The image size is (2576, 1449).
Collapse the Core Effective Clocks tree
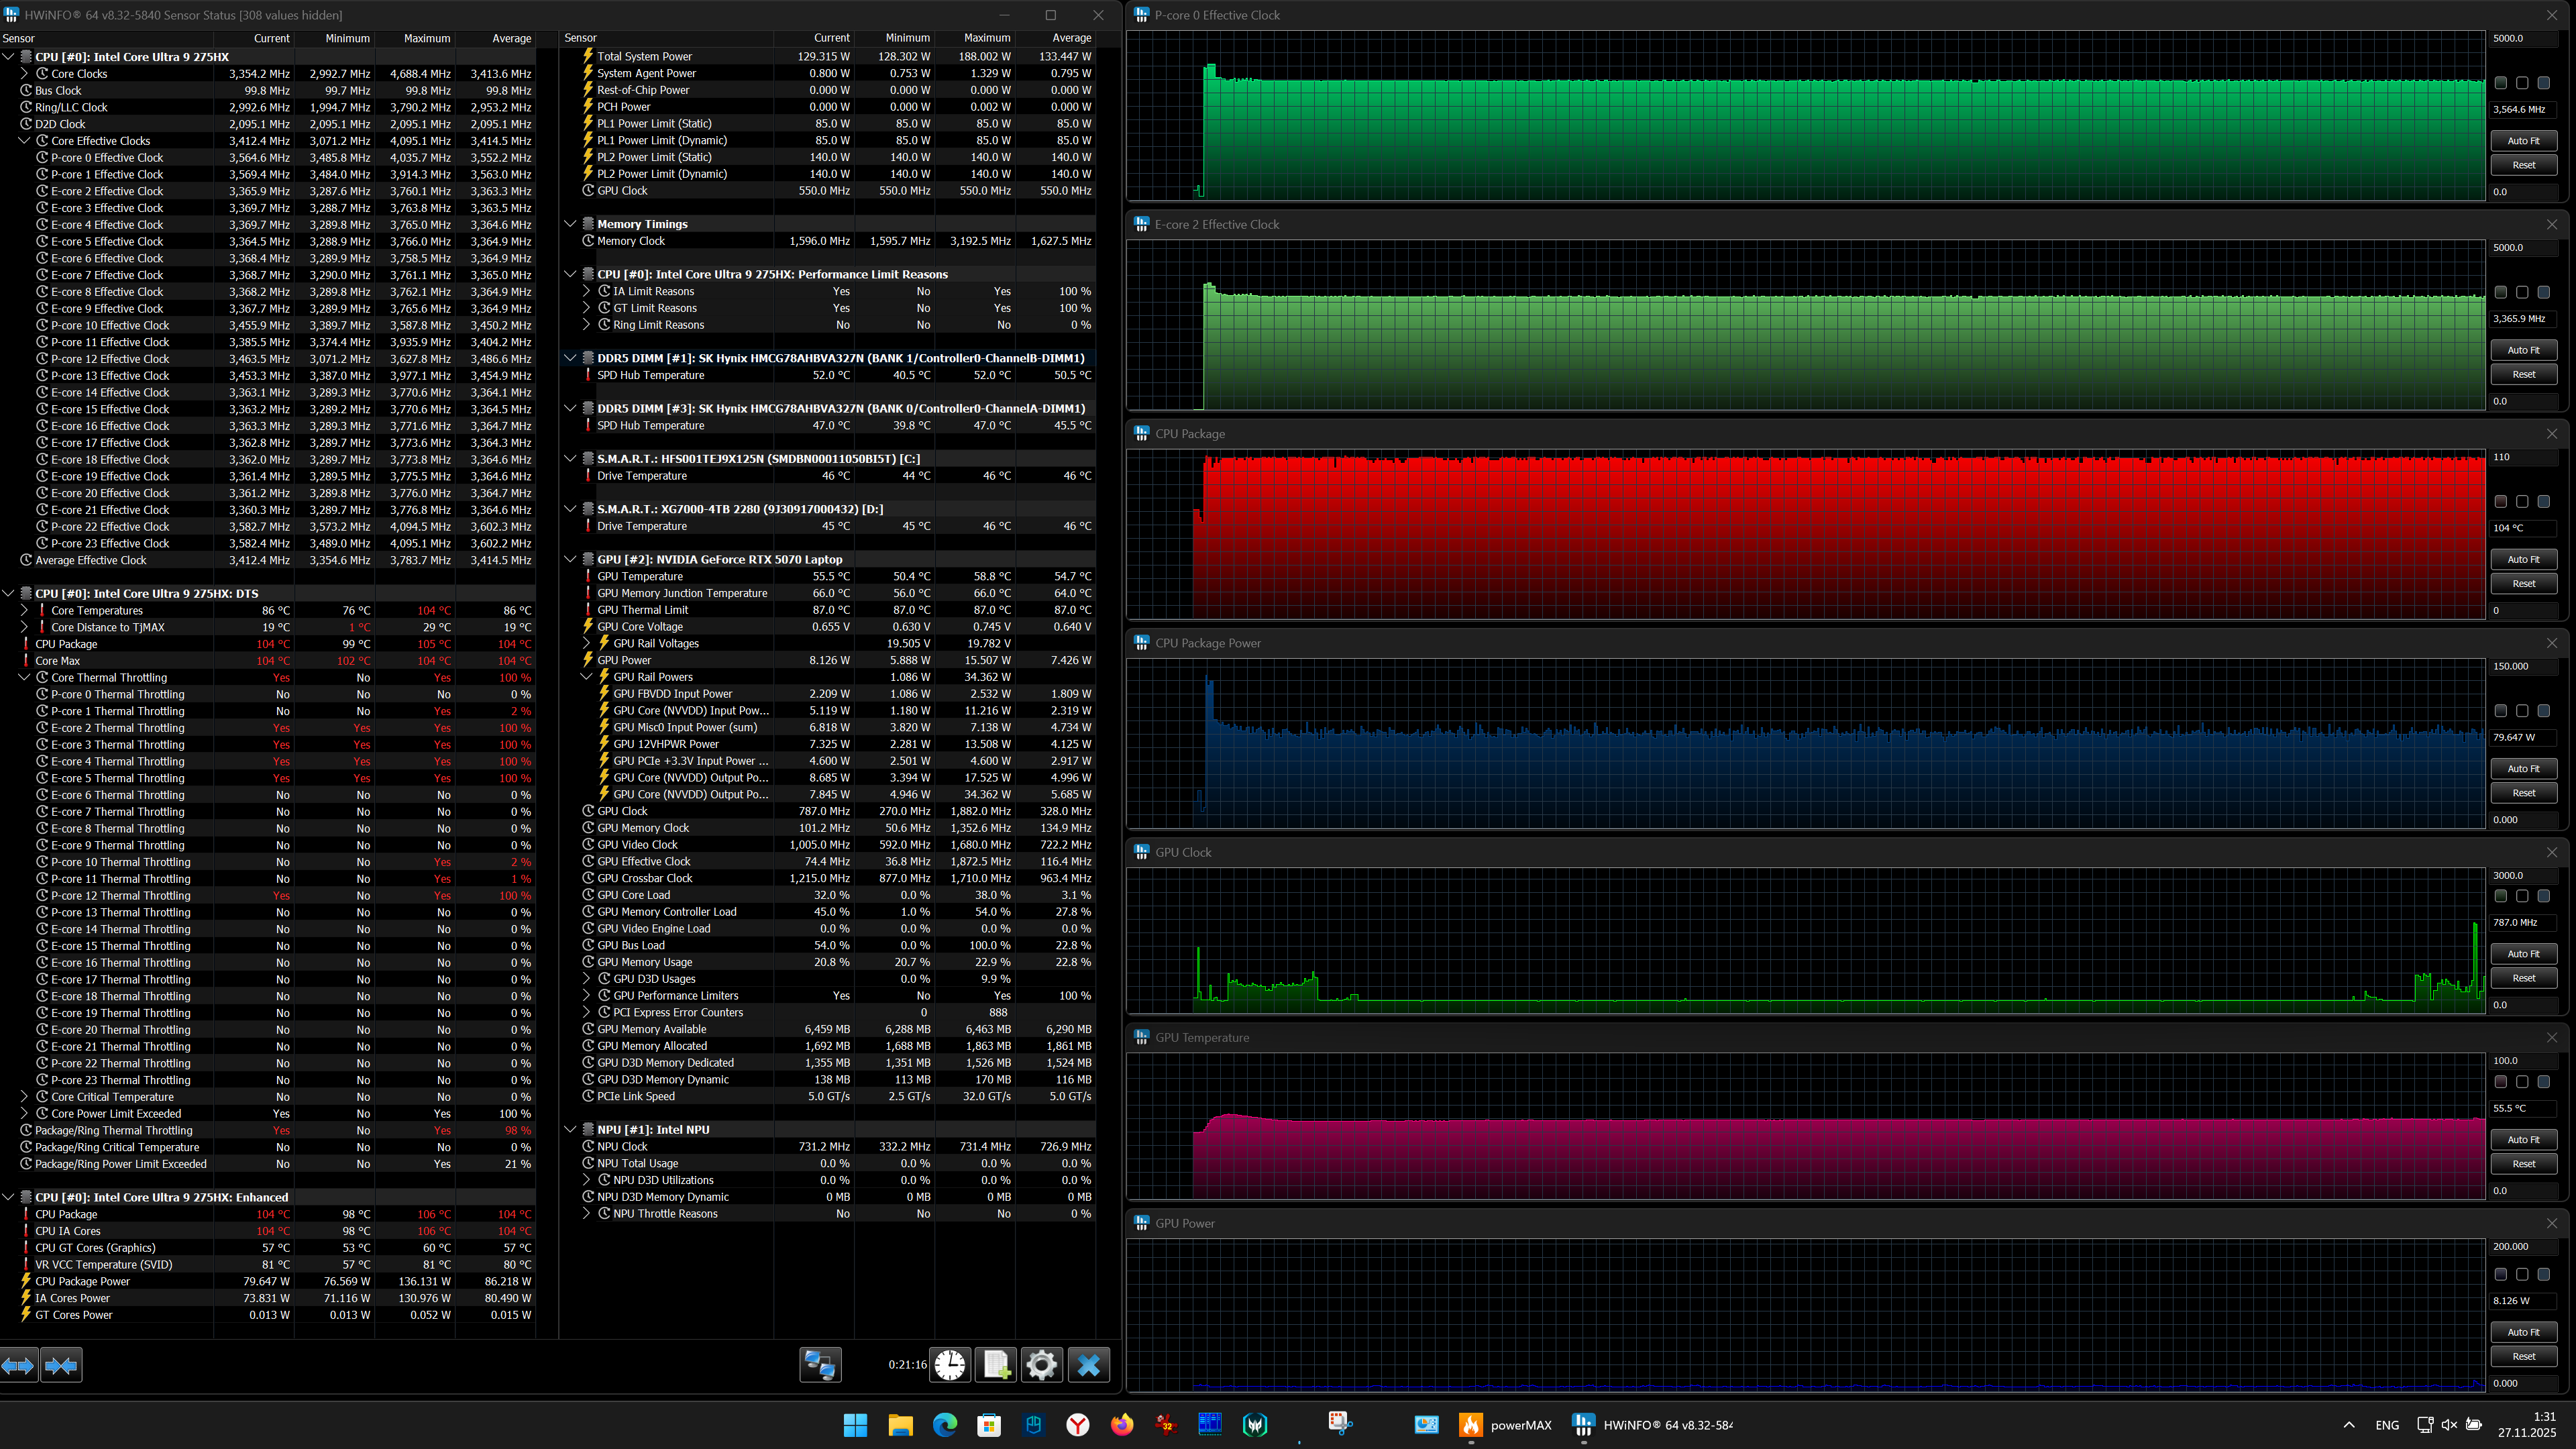tap(25, 141)
